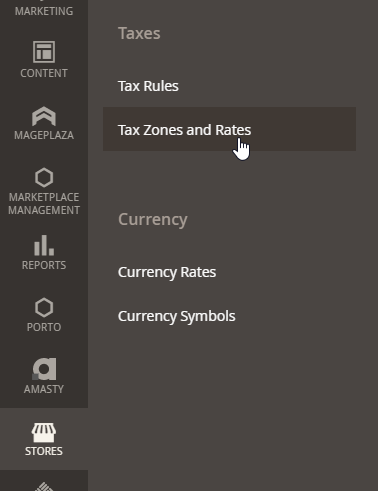The width and height of the screenshot is (378, 491).
Task: Select the Amasty logo icon
Action: tap(44, 369)
